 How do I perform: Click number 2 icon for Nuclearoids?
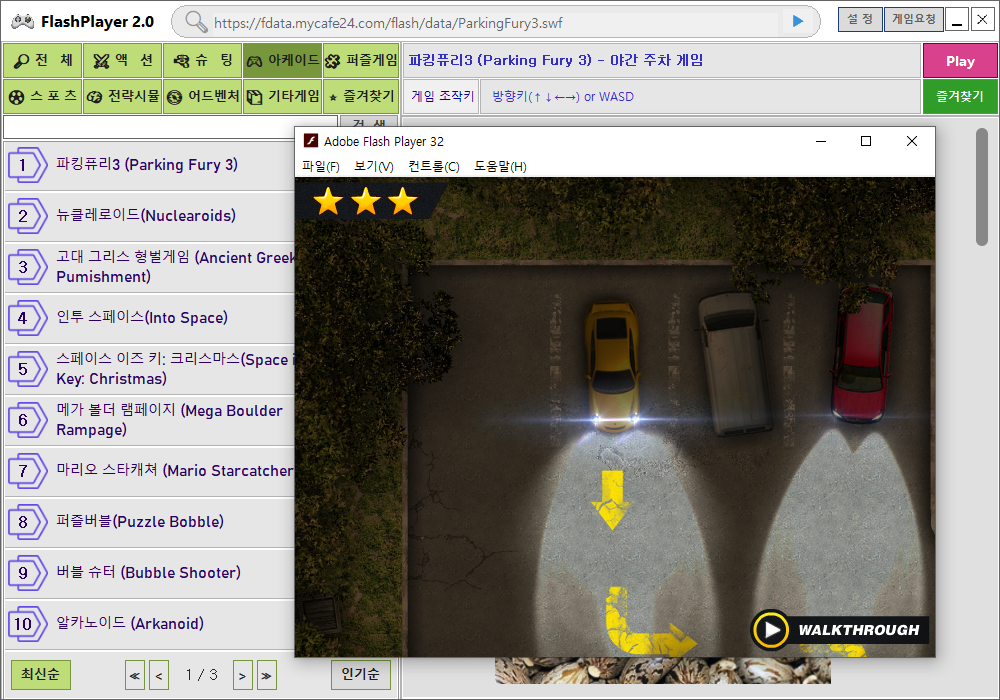(x=27, y=216)
